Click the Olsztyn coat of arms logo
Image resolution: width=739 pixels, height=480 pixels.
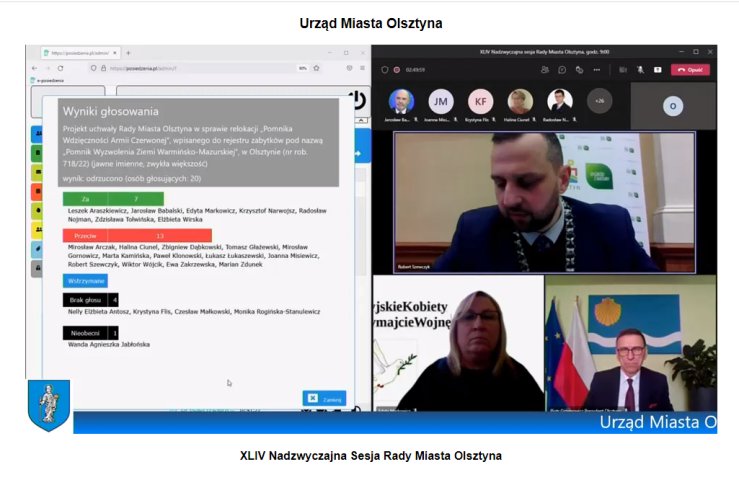[x=49, y=405]
